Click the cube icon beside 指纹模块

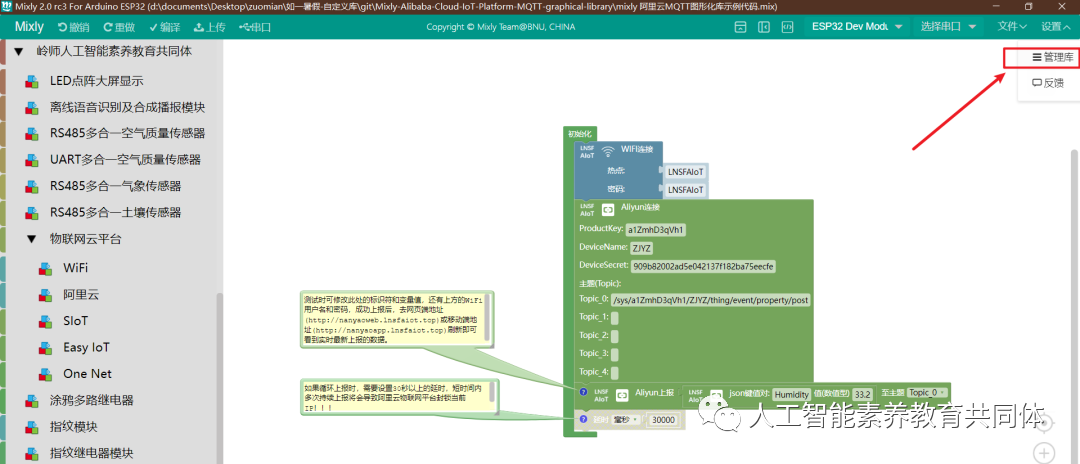32,428
